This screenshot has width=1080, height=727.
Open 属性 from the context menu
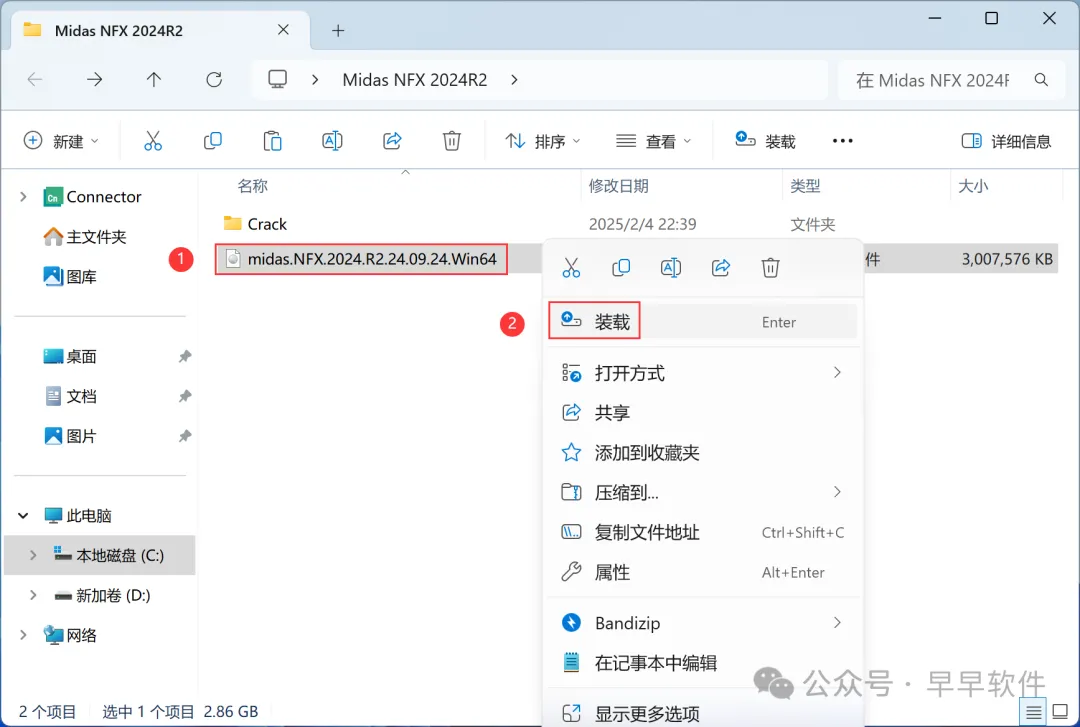point(703,573)
